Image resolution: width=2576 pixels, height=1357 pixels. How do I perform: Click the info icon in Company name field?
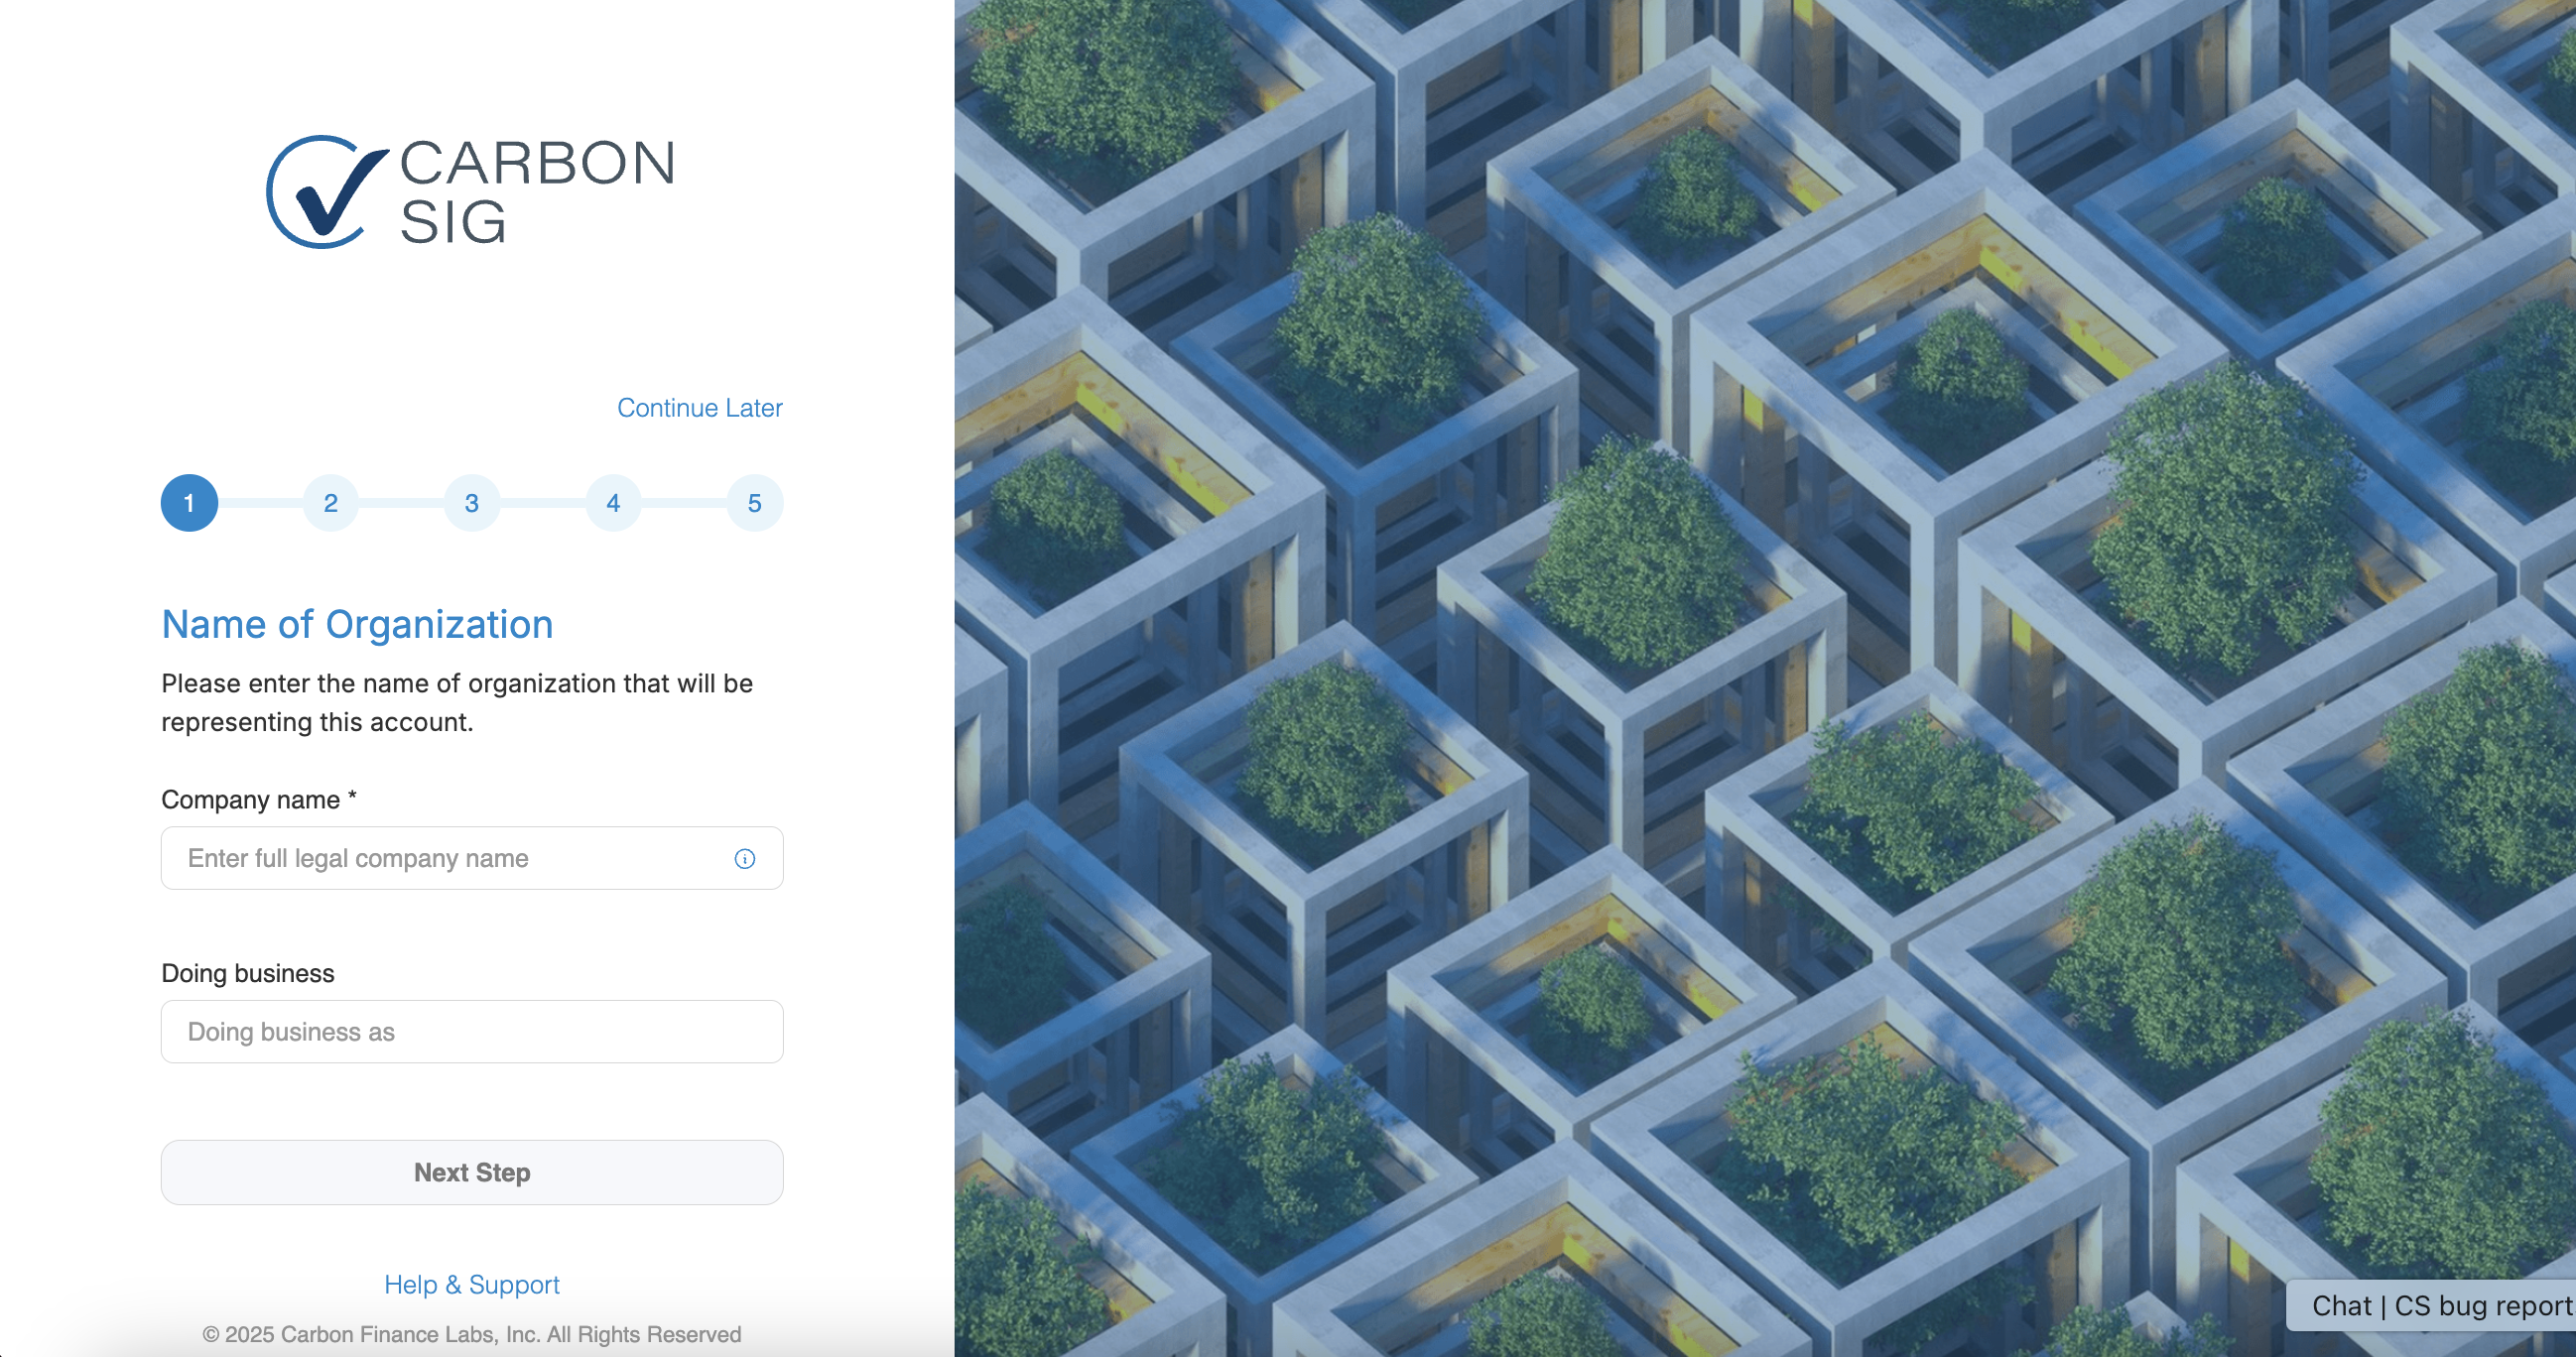[x=745, y=859]
